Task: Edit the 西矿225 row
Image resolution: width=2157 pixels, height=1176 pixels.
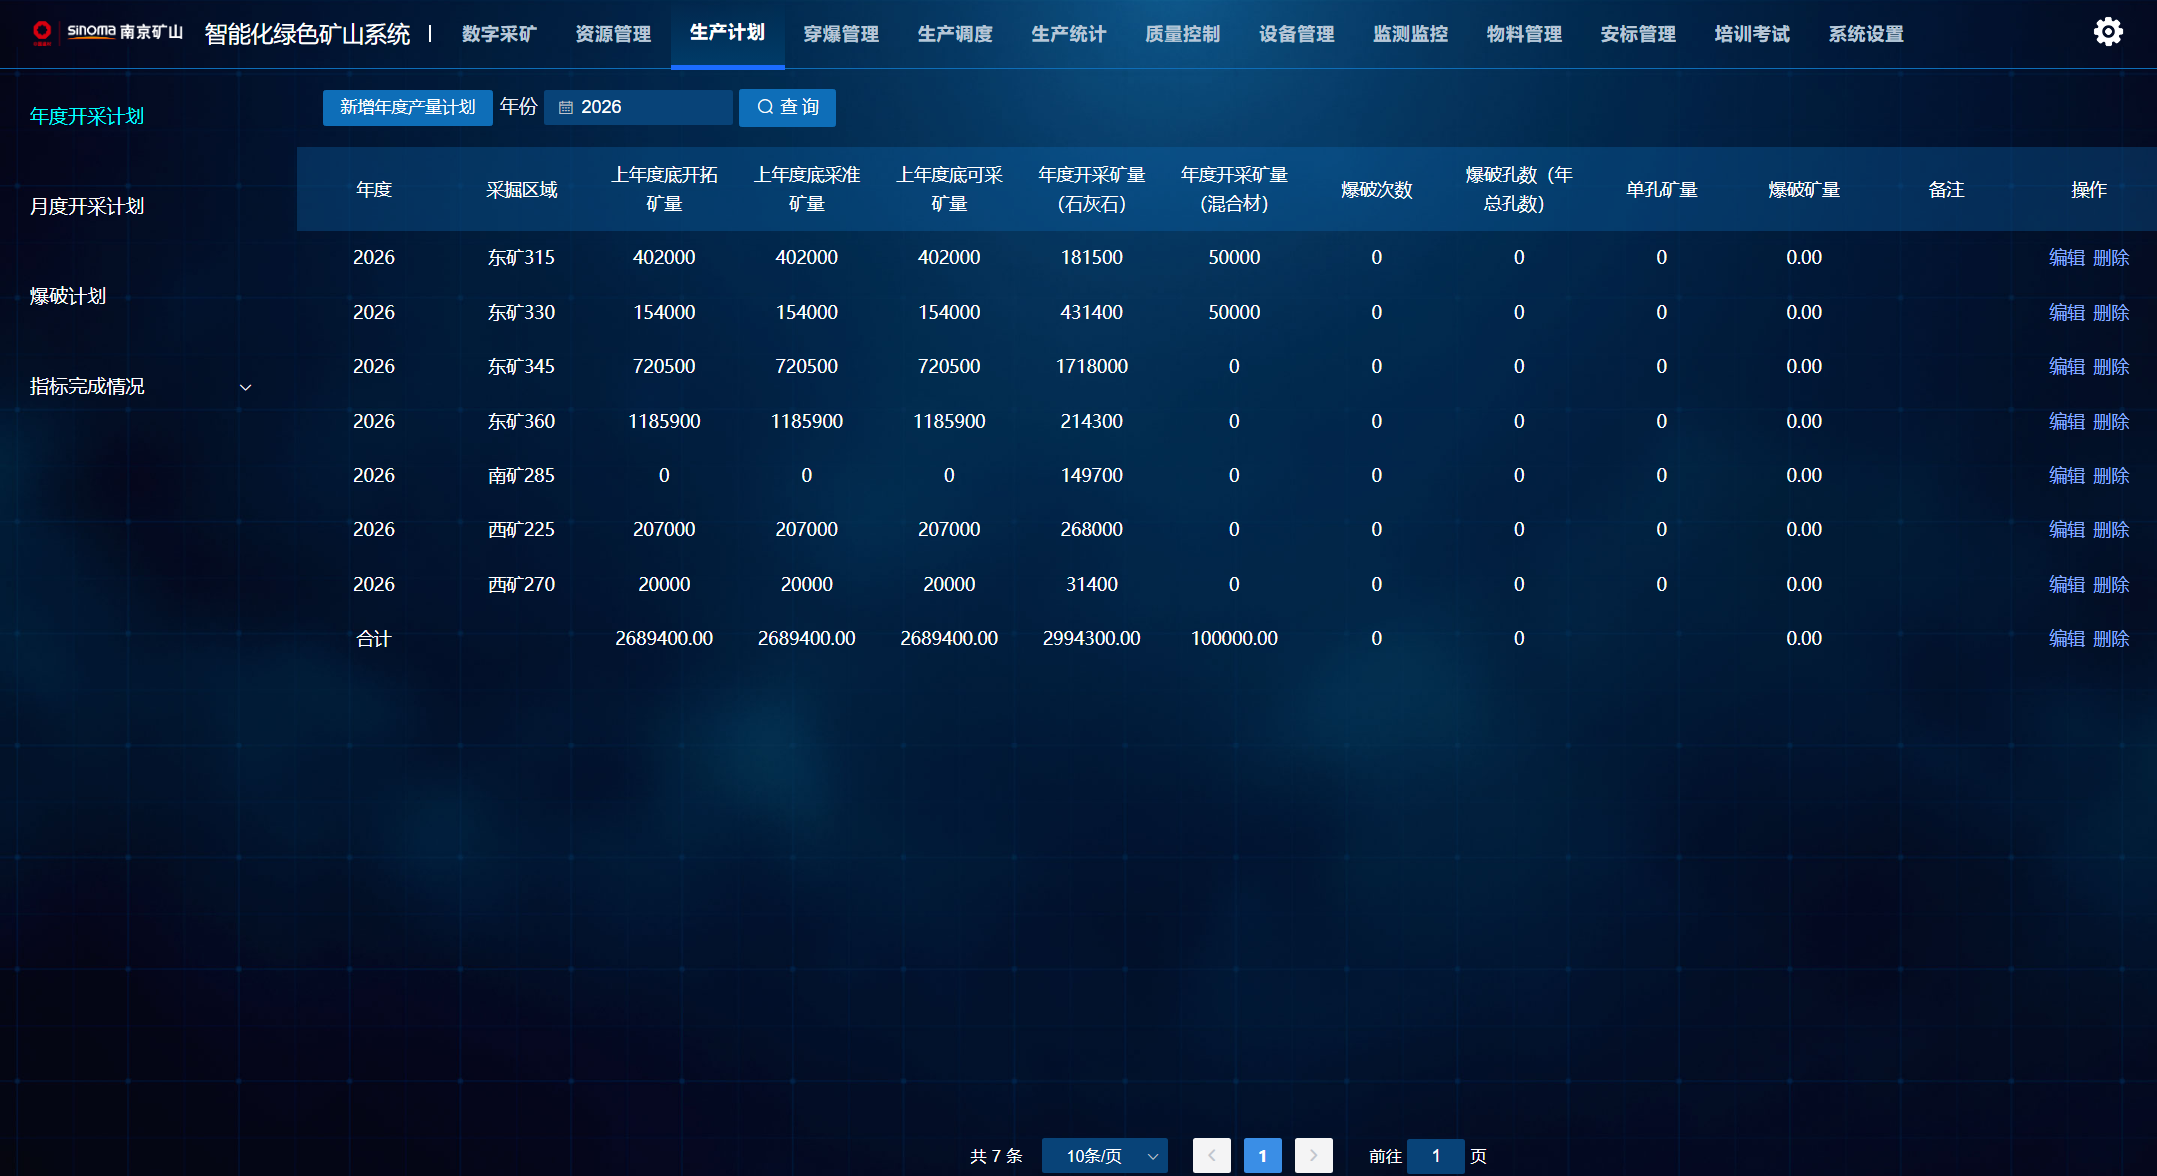Action: click(2067, 530)
